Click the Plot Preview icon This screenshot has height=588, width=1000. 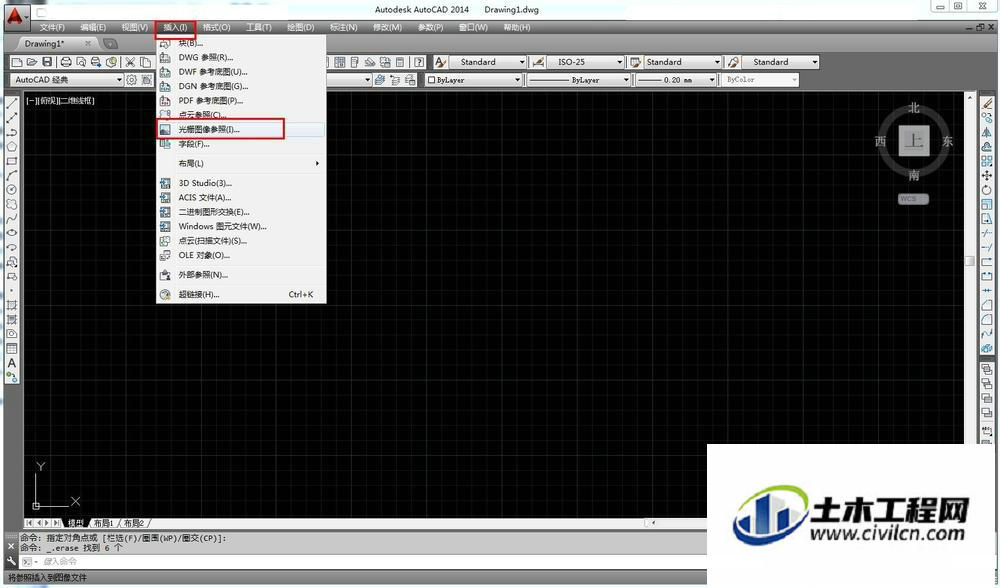(x=81, y=62)
